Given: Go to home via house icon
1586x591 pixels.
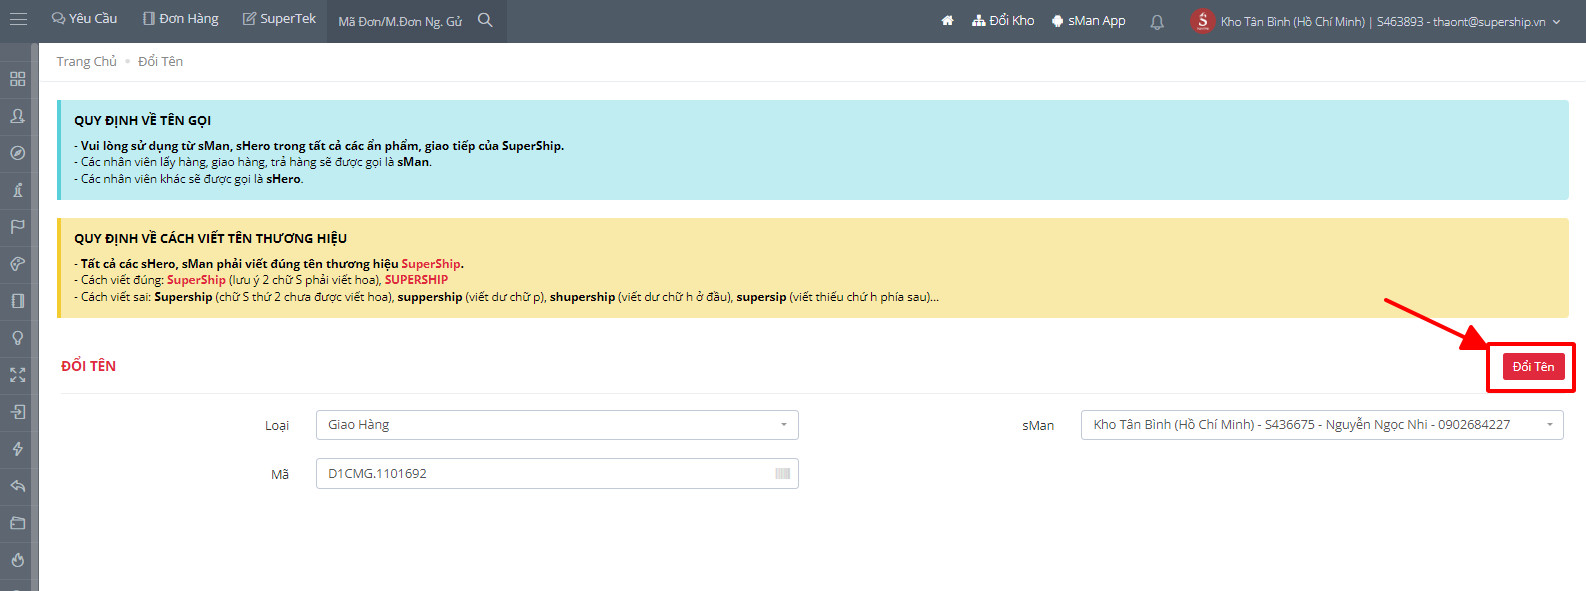Looking at the screenshot, I should coord(947,21).
